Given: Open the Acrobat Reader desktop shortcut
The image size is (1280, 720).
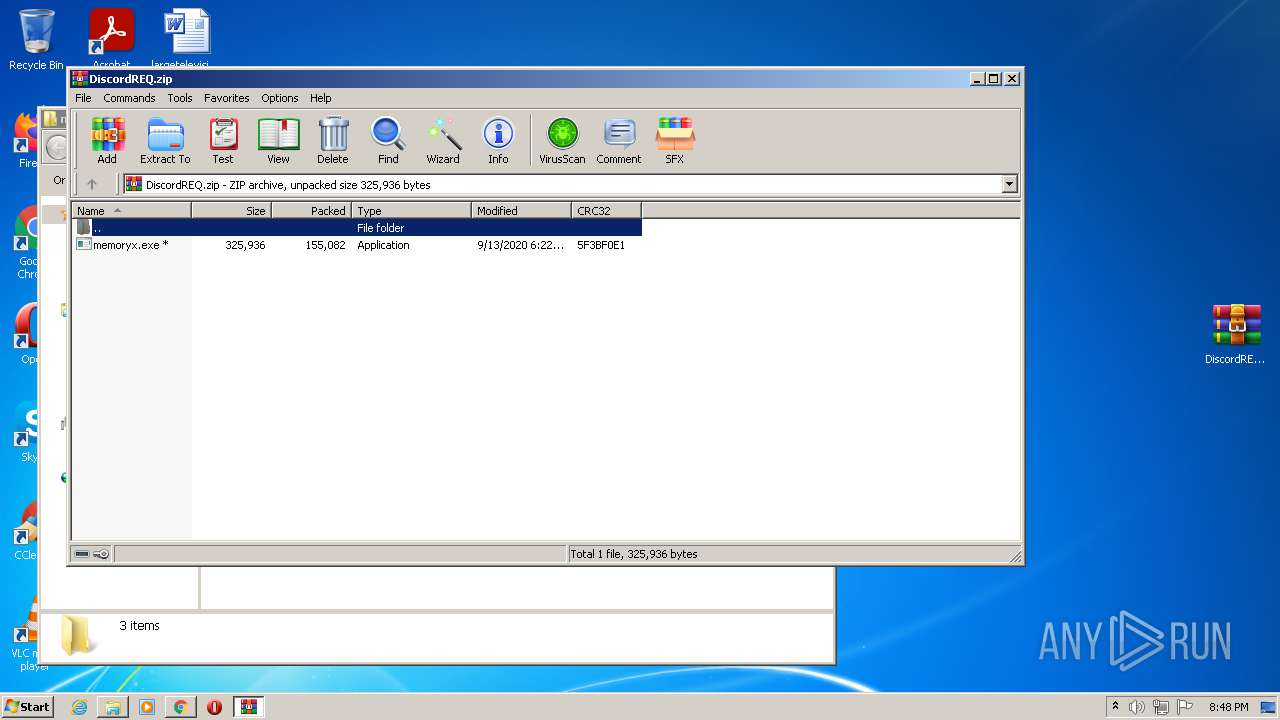Looking at the screenshot, I should (111, 38).
